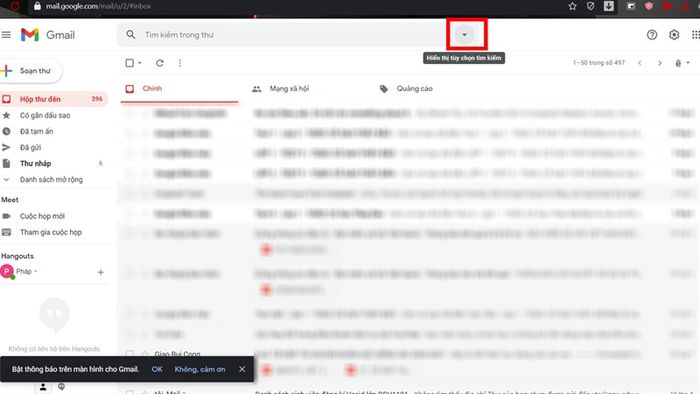Open Hangouts contacts person icon
Screen dimensions: 700x394
tap(43, 387)
